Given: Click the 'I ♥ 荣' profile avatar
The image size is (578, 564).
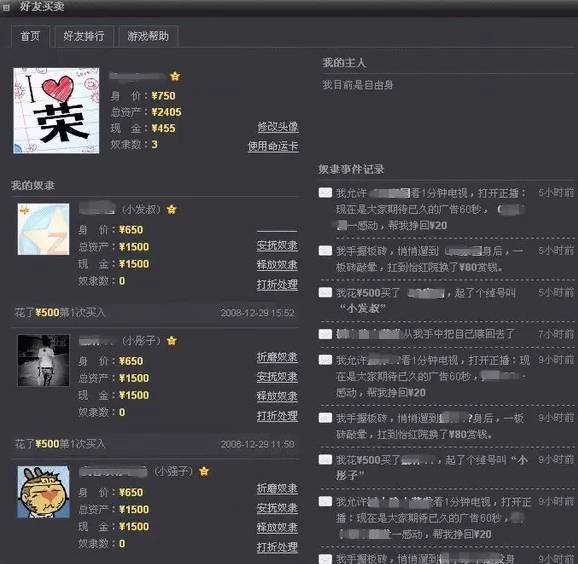Looking at the screenshot, I should click(56, 111).
